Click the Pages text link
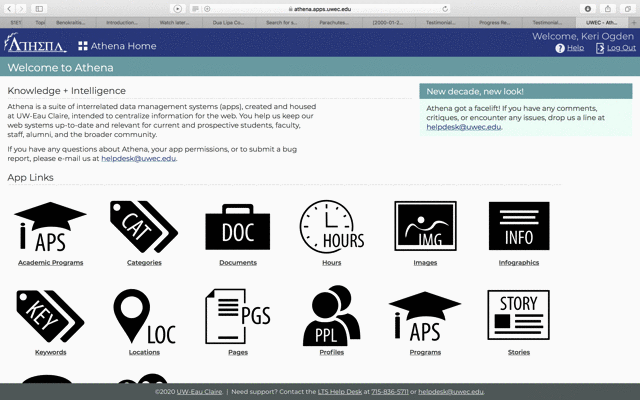Image resolution: width=640 pixels, height=400 pixels. click(x=238, y=352)
